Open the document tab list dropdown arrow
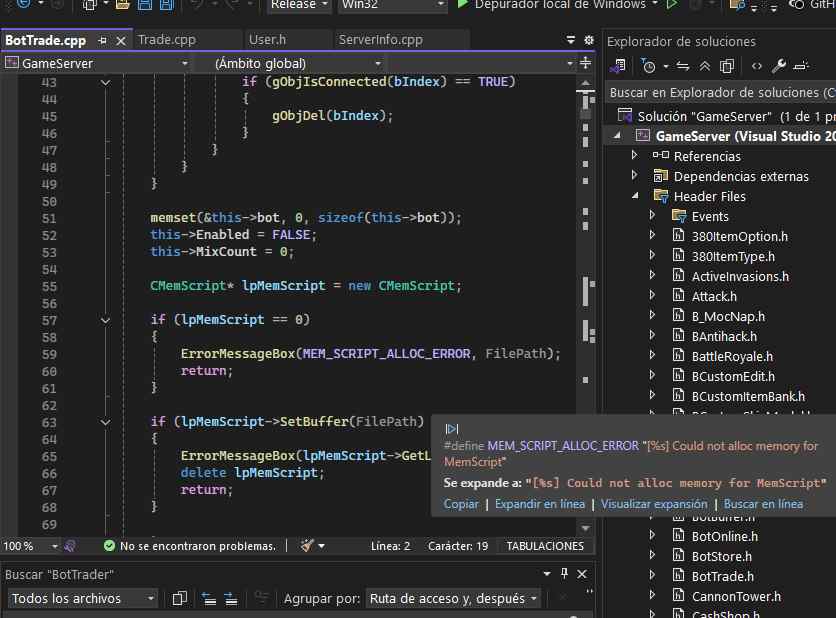The height and width of the screenshot is (618, 836). point(571,40)
